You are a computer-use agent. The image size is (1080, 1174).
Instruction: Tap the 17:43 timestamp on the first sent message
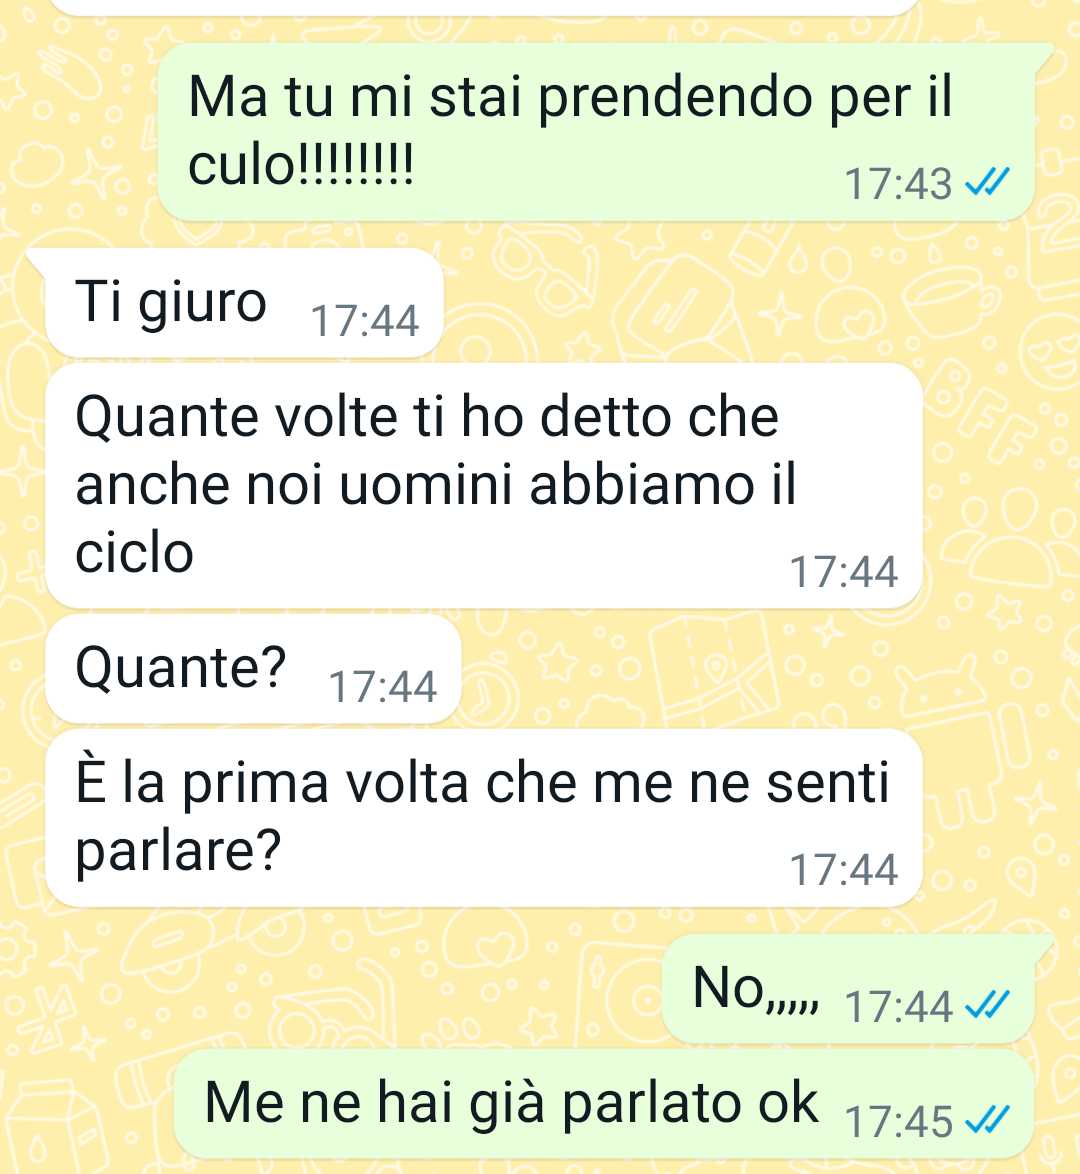pyautogui.click(x=899, y=184)
